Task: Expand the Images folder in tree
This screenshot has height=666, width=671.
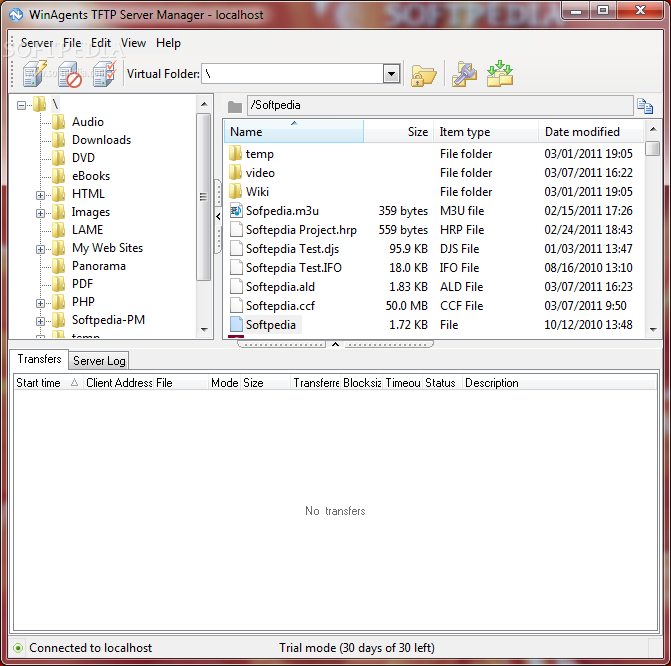Action: coord(40,213)
